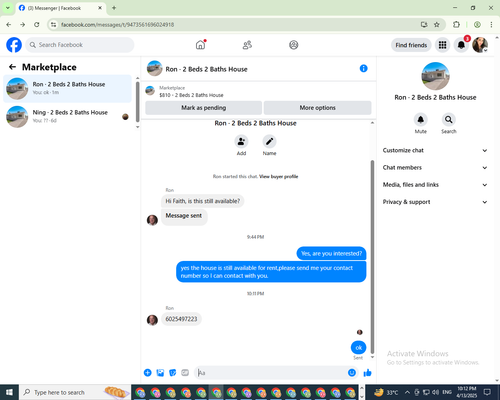500x400 pixels.
Task: Click the Search Facebook field
Action: [x=80, y=45]
